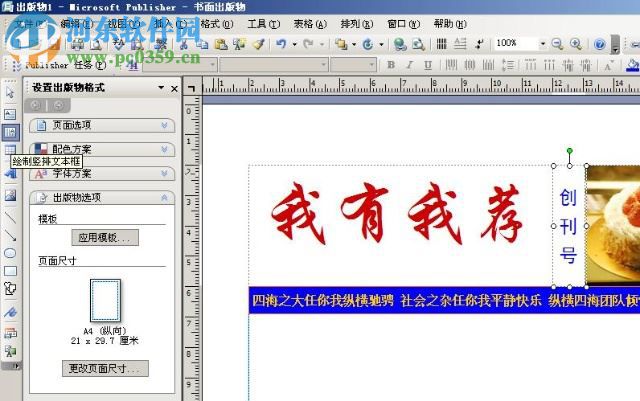Select the Insert Table tool
640x401 pixels.
10,149
